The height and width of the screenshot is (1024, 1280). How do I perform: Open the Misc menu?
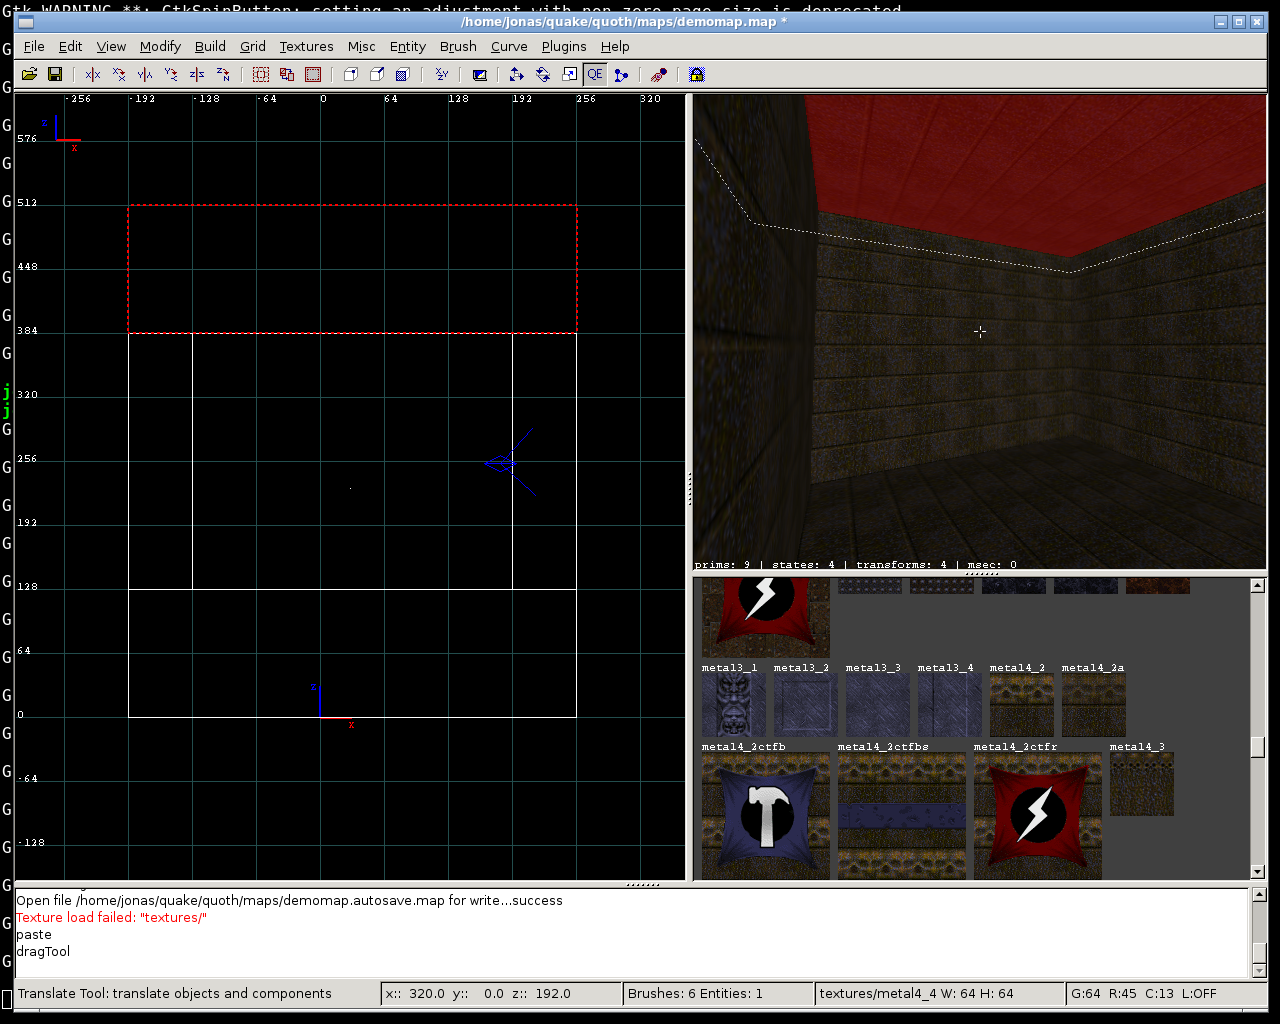click(362, 46)
